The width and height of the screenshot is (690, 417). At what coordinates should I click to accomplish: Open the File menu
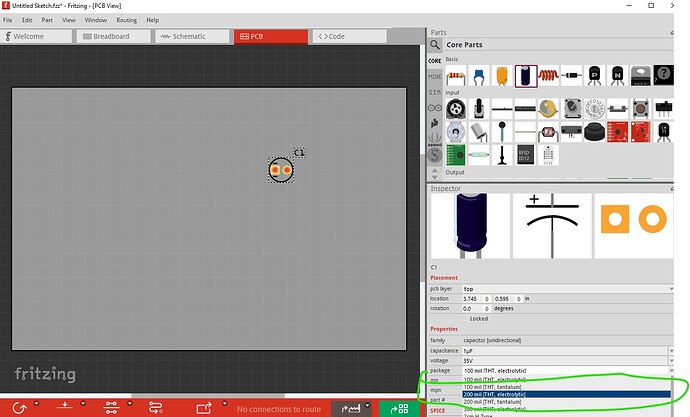(x=7, y=20)
